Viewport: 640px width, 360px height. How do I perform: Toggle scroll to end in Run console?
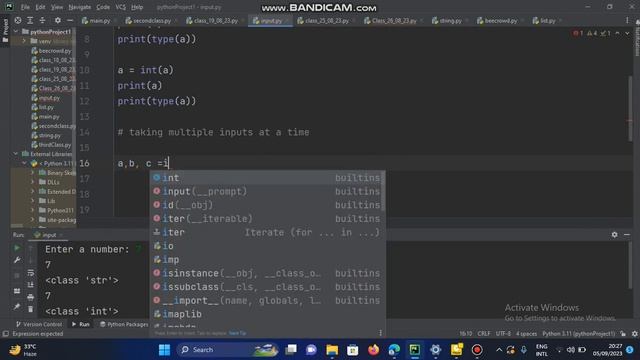(31, 284)
